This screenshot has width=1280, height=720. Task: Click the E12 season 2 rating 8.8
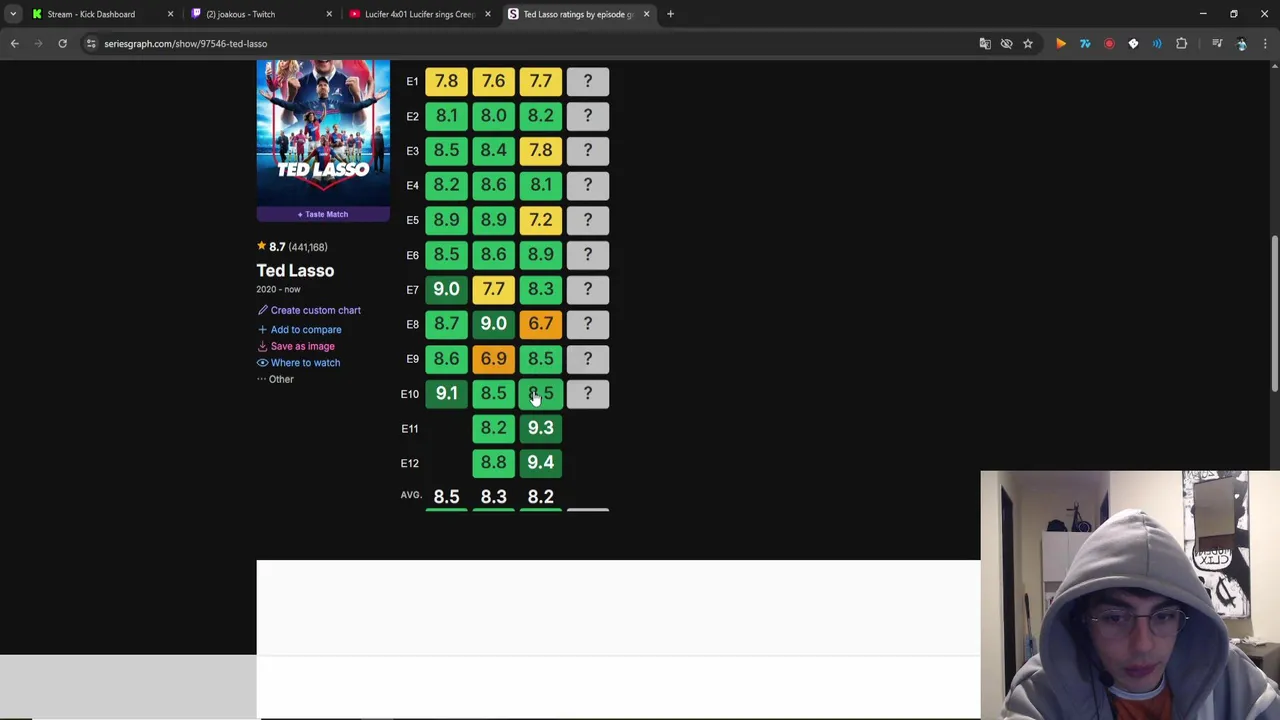pos(493,462)
